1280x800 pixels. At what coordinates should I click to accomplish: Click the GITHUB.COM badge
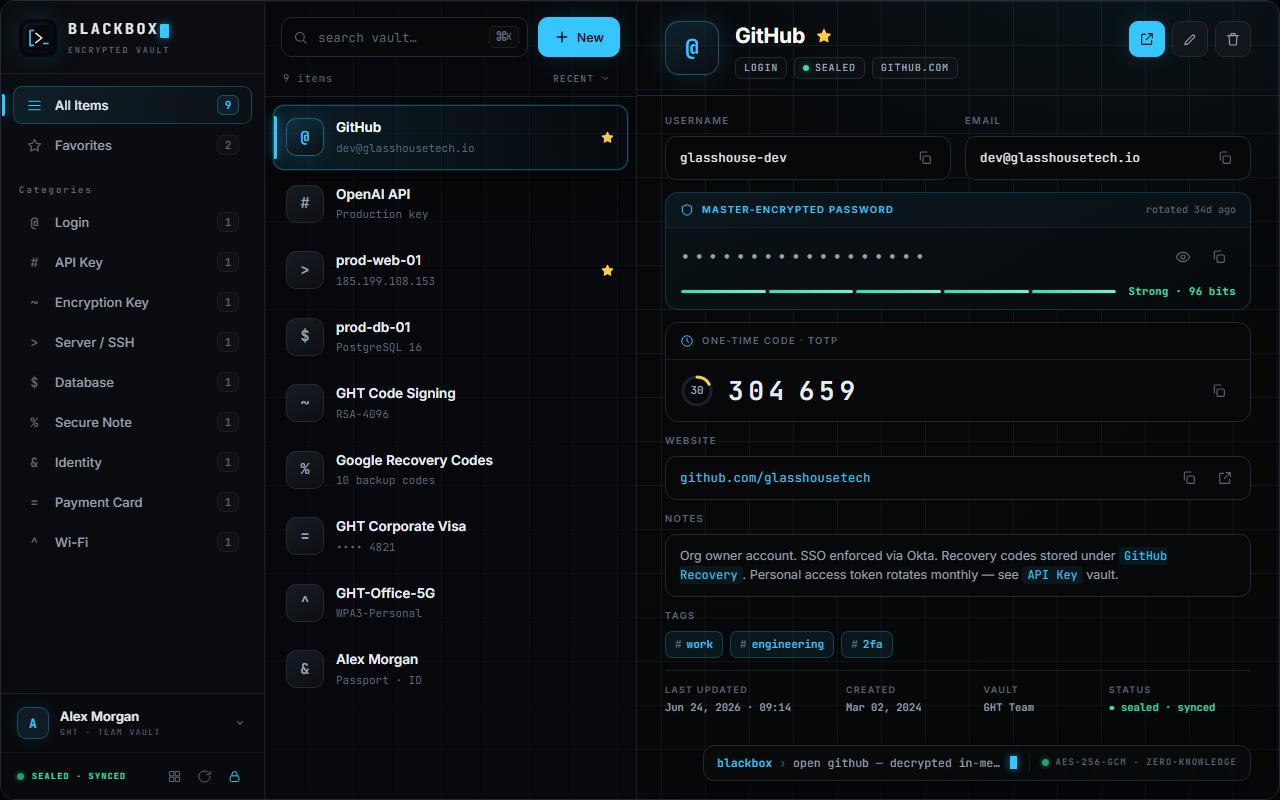915,68
